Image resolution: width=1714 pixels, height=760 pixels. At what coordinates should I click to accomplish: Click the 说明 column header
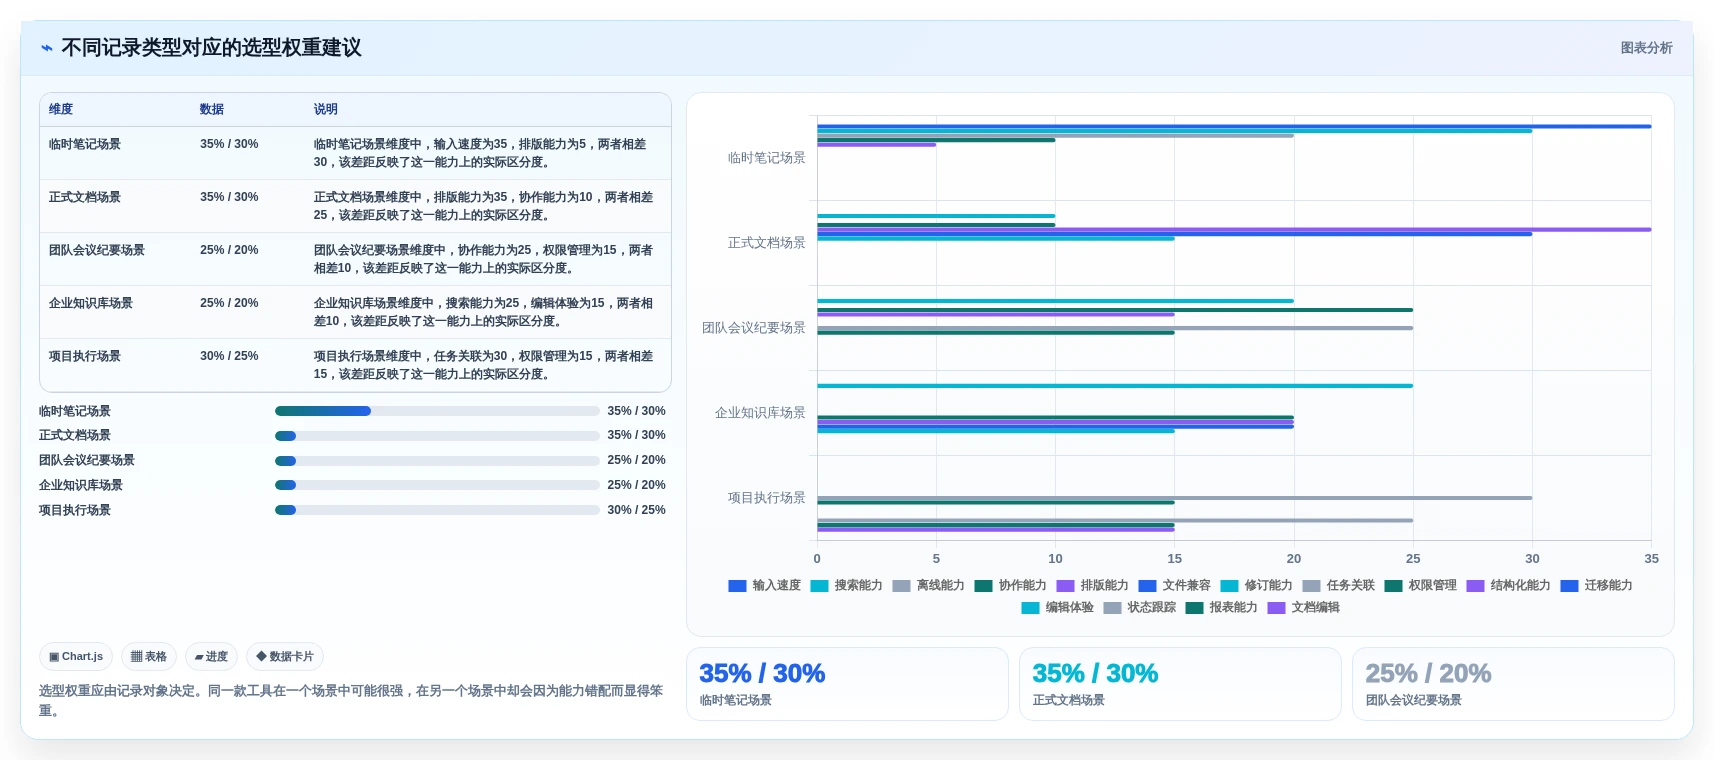coord(325,109)
